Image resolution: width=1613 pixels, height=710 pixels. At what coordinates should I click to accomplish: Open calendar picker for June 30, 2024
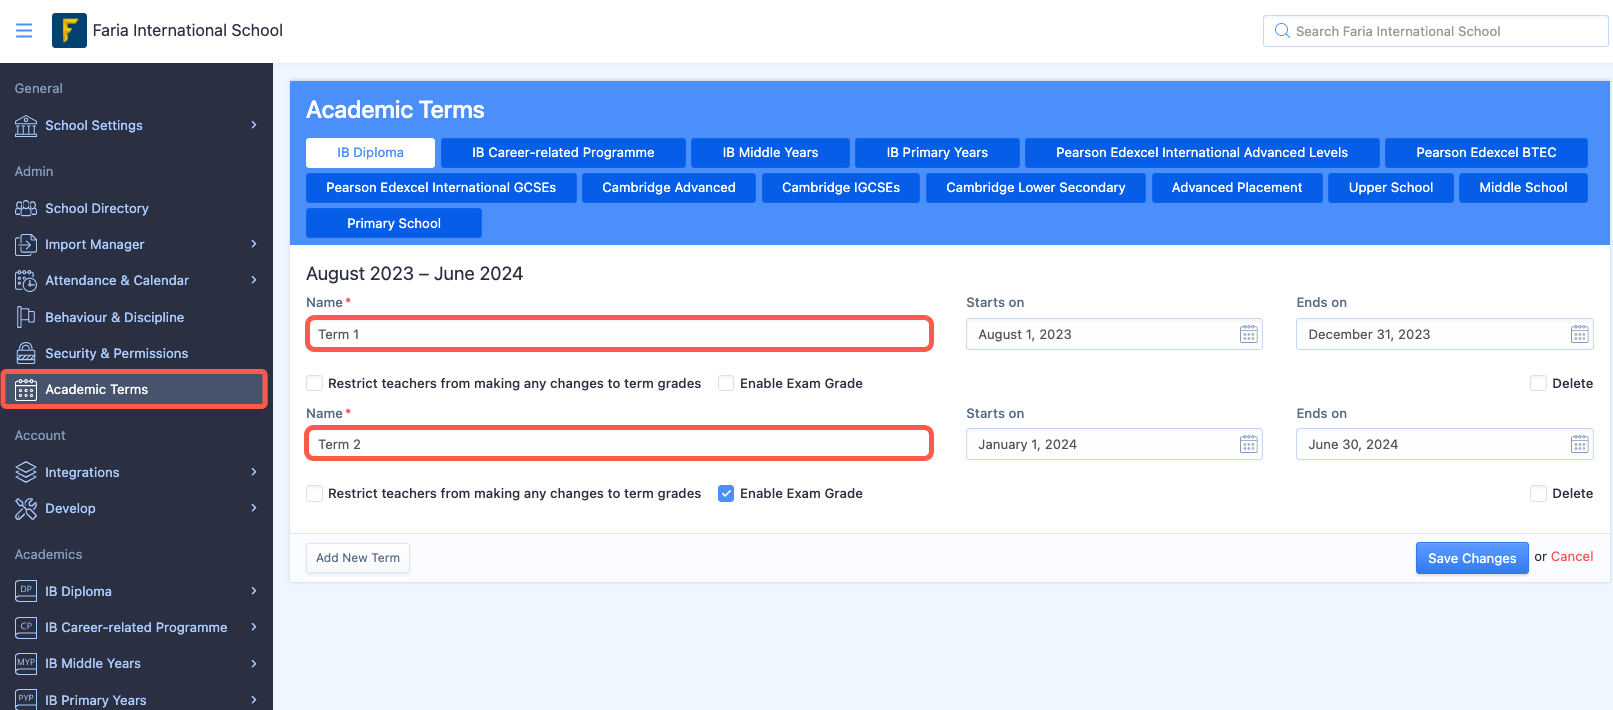(1579, 444)
